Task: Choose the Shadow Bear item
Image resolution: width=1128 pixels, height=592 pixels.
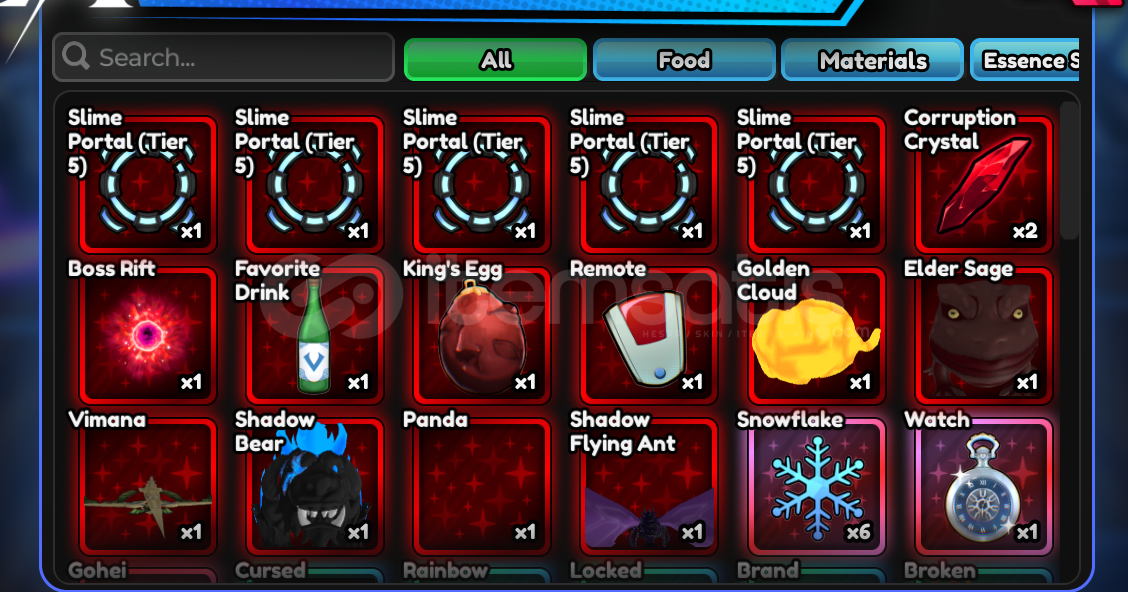Action: (315, 486)
